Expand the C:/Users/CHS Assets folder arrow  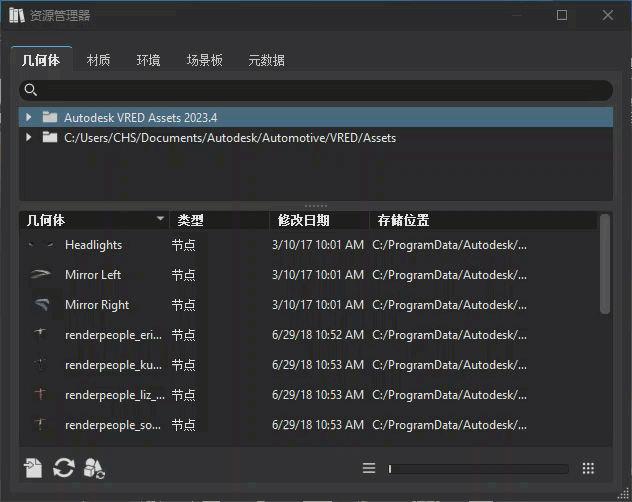click(x=29, y=137)
